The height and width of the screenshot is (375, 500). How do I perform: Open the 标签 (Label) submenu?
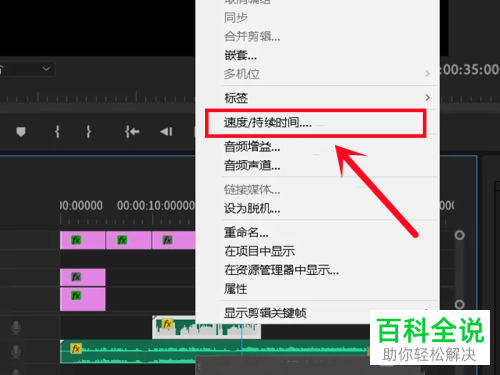pos(236,98)
